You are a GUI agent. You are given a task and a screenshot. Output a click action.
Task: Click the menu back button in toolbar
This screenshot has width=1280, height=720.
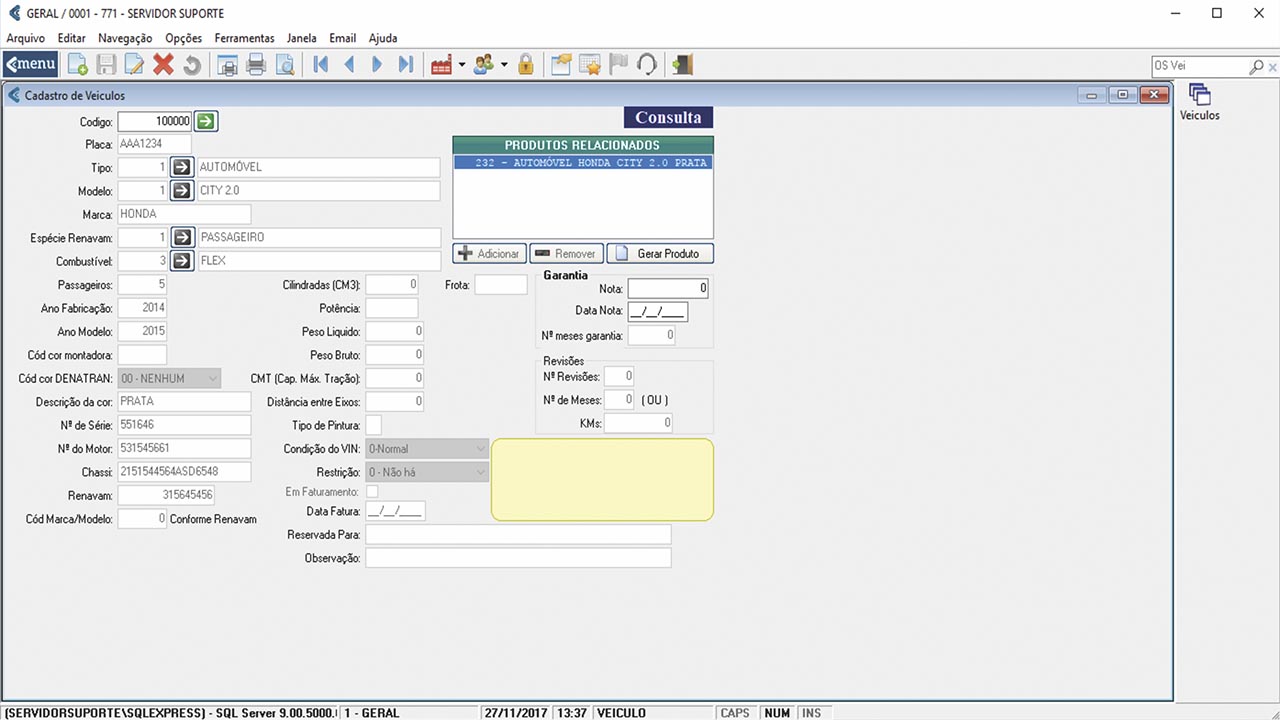(x=31, y=65)
